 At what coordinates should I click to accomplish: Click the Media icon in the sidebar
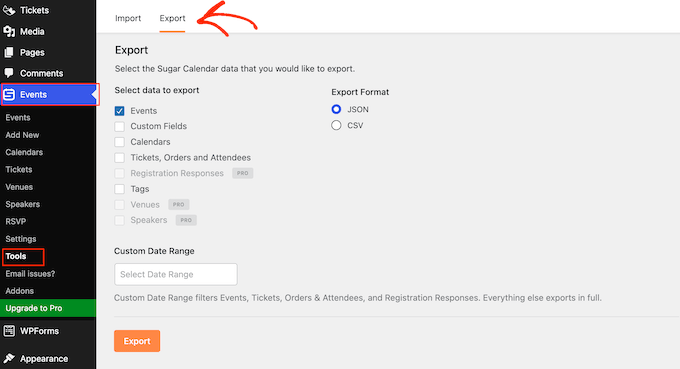tap(9, 31)
